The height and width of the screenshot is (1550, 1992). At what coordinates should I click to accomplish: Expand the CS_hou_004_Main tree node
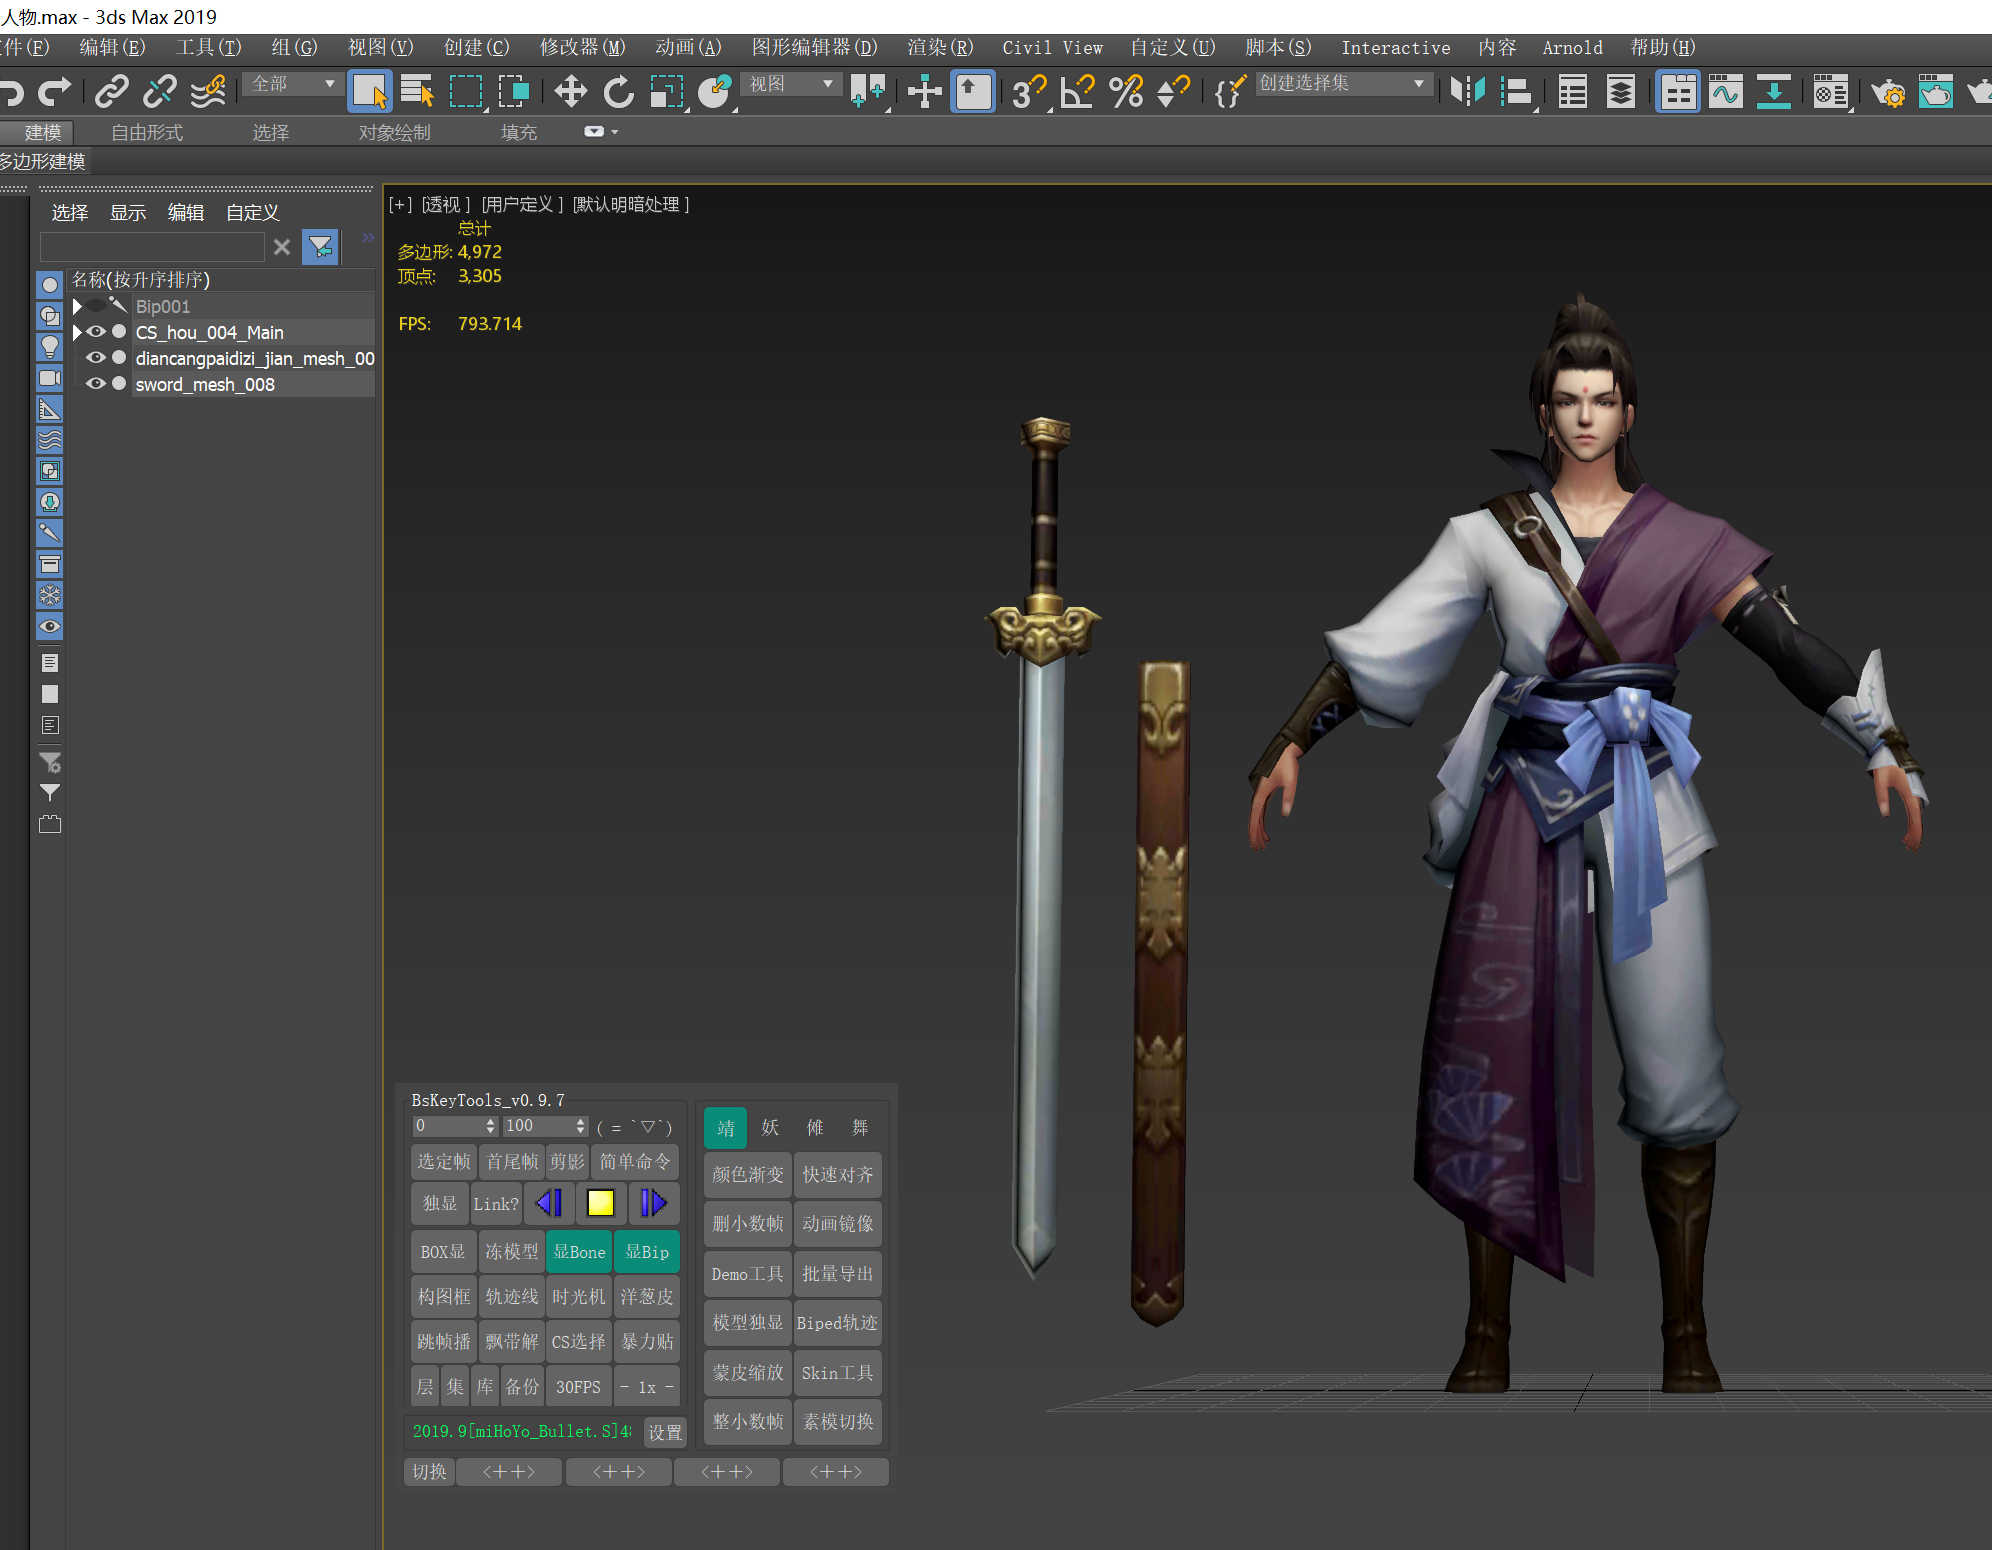[x=77, y=332]
